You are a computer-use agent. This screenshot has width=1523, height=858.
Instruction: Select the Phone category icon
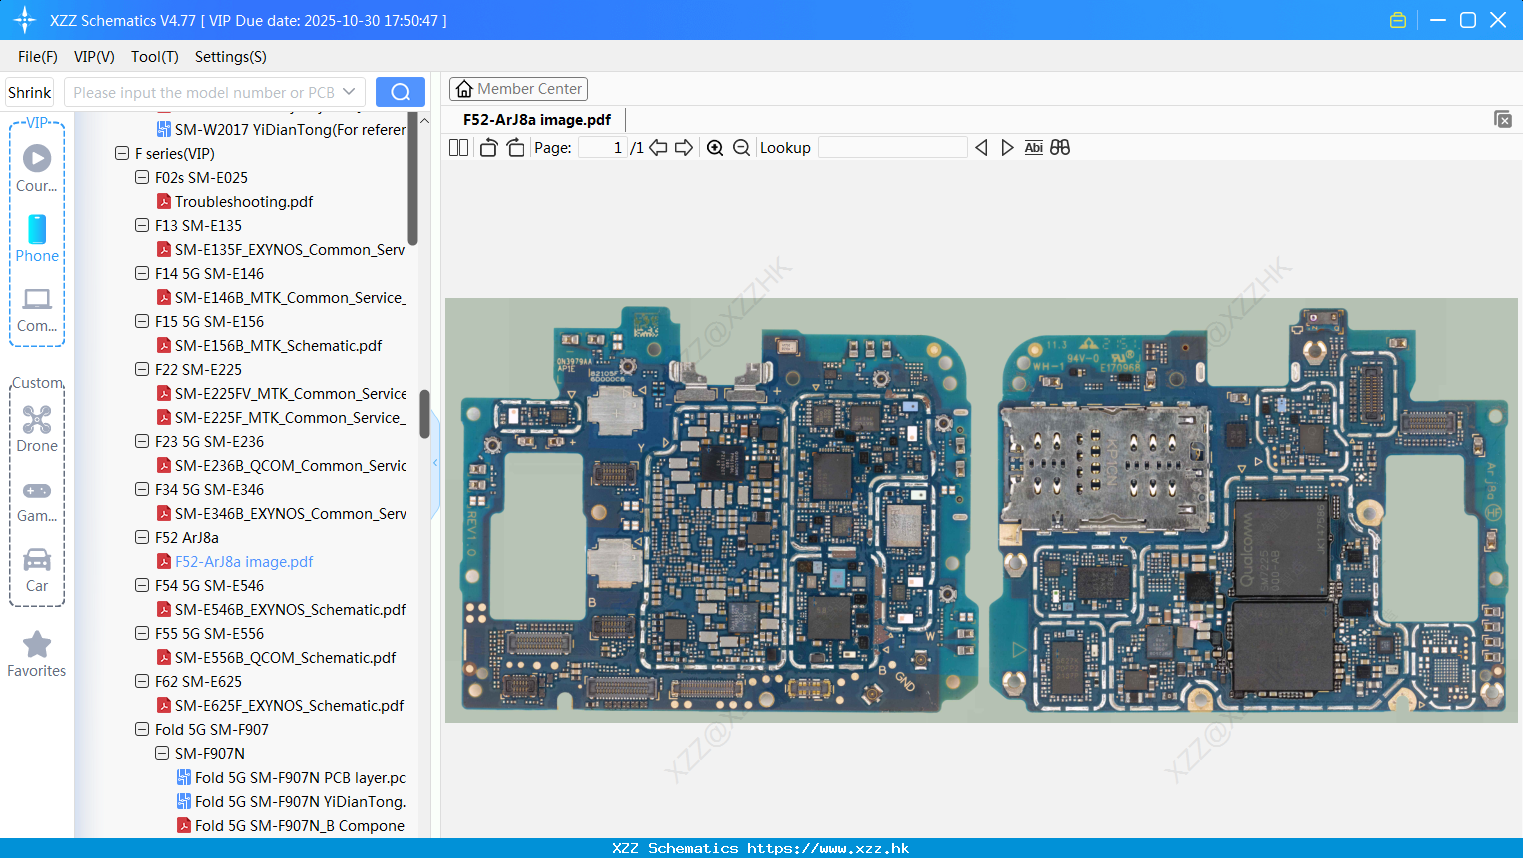37,238
